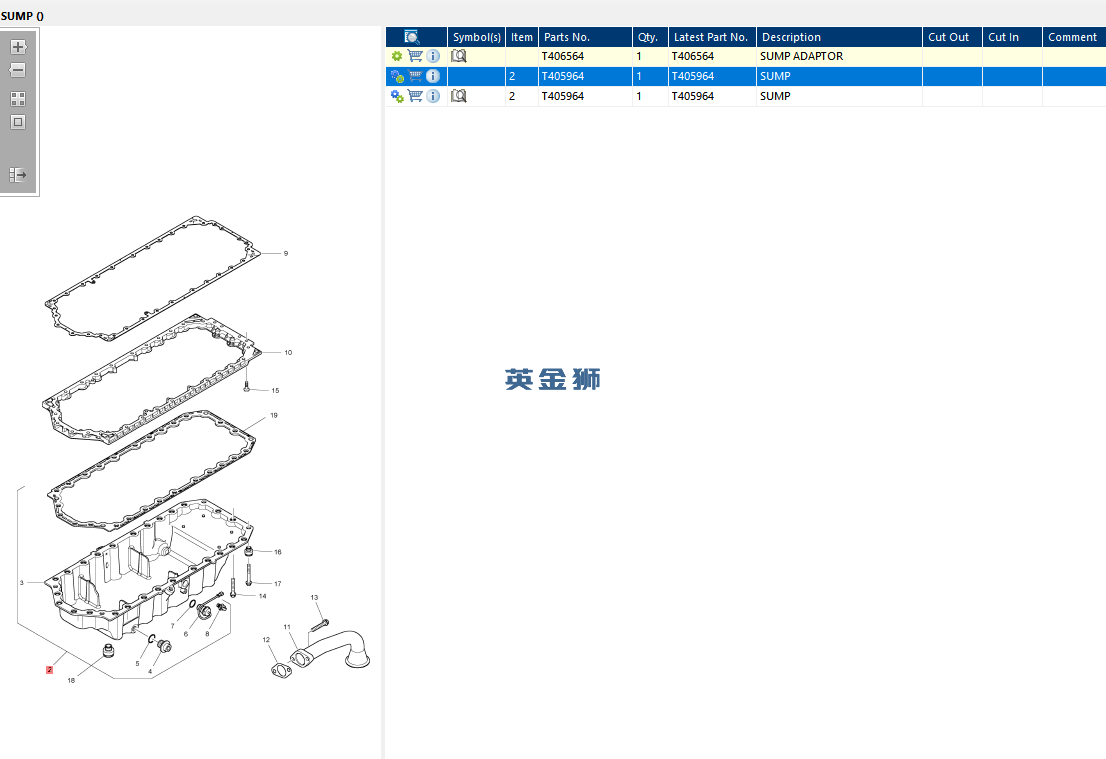Click cart icon on highlighted SUMP row
This screenshot has width=1106, height=759.
pos(415,76)
